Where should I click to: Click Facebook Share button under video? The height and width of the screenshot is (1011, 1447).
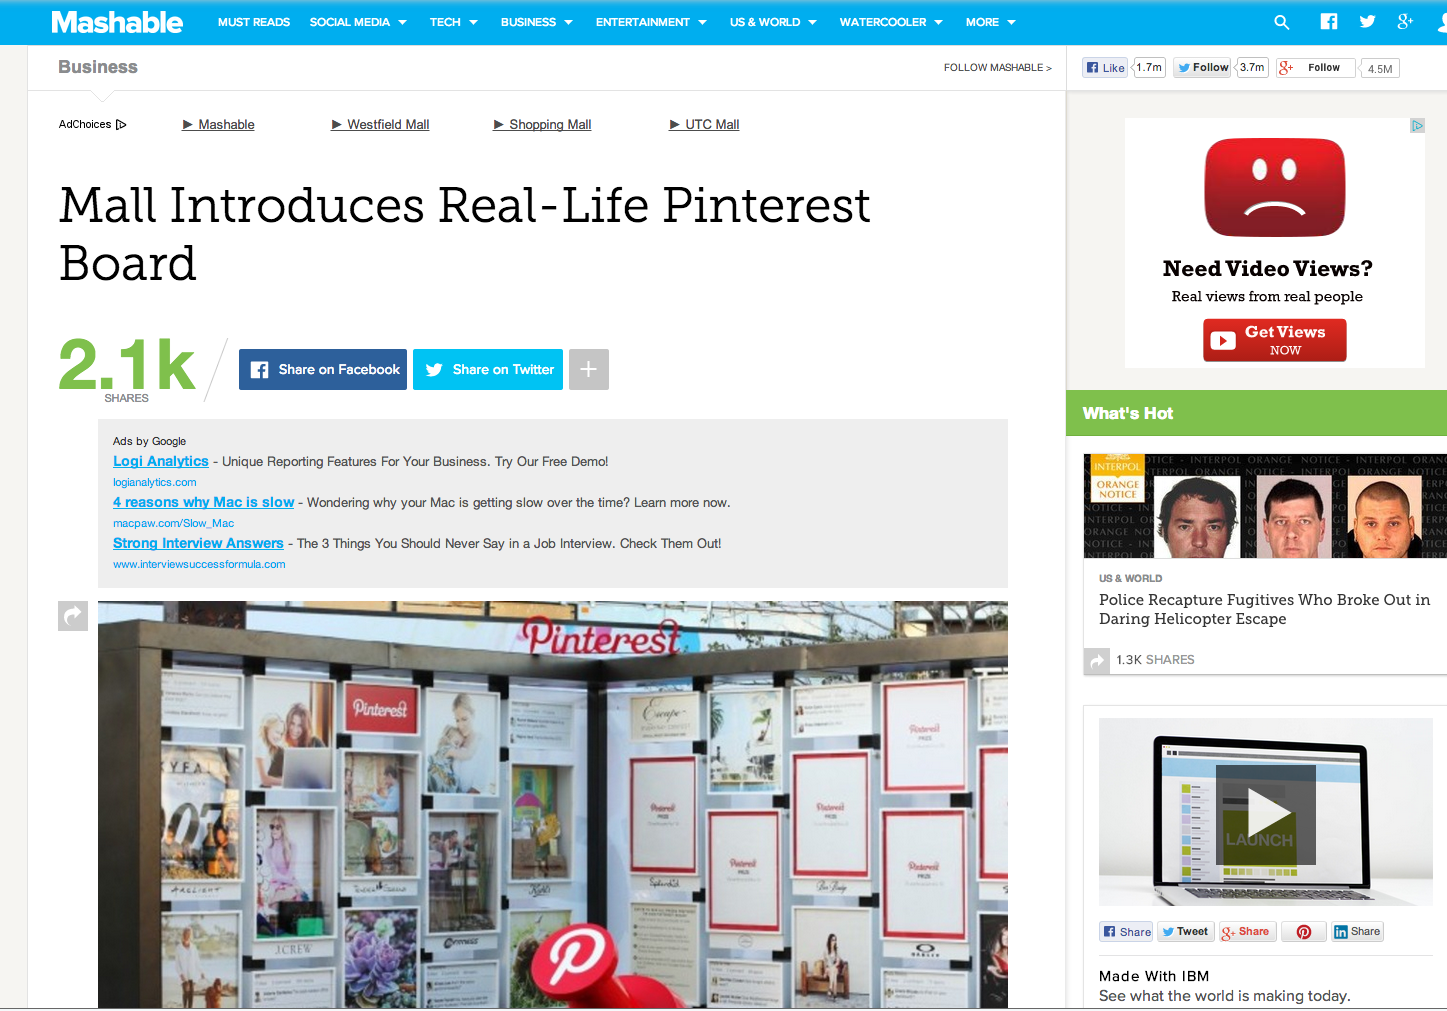[x=1127, y=932]
